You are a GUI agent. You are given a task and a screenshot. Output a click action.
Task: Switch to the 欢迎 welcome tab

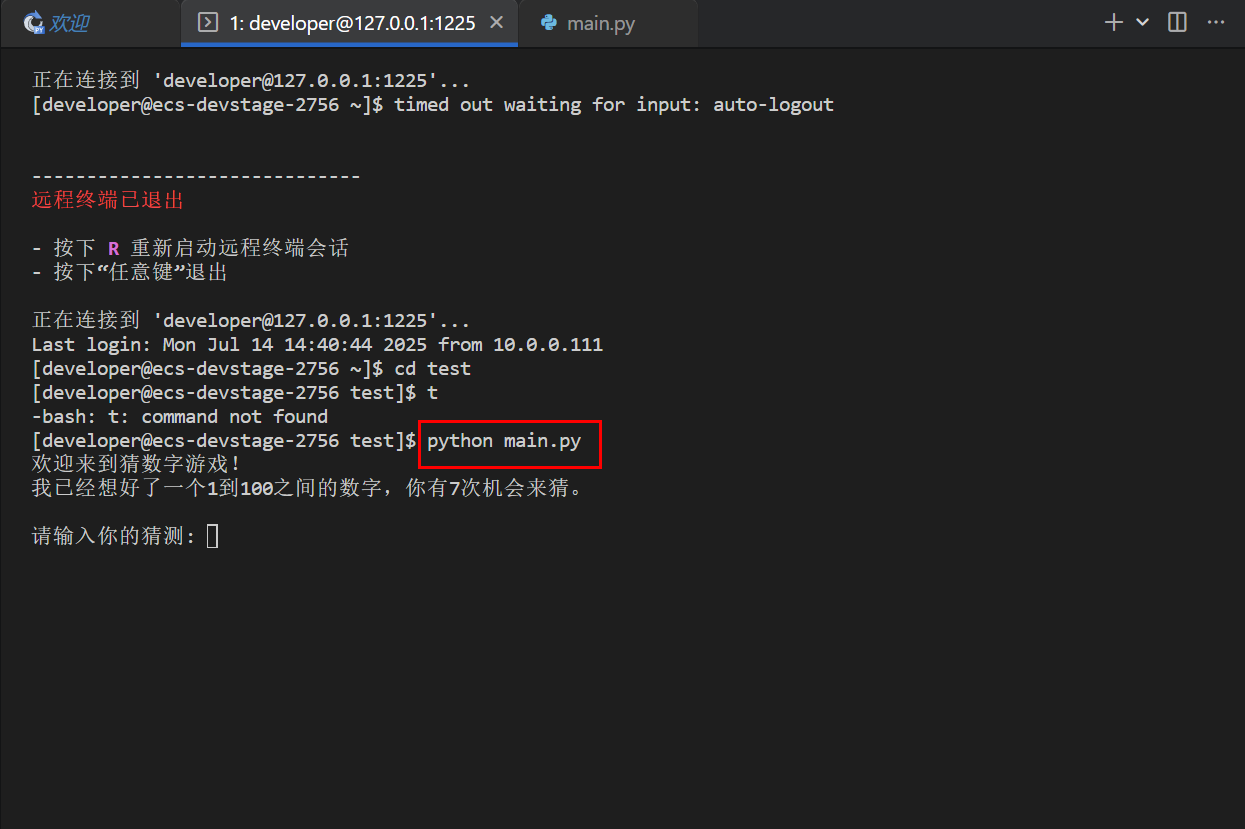90,23
